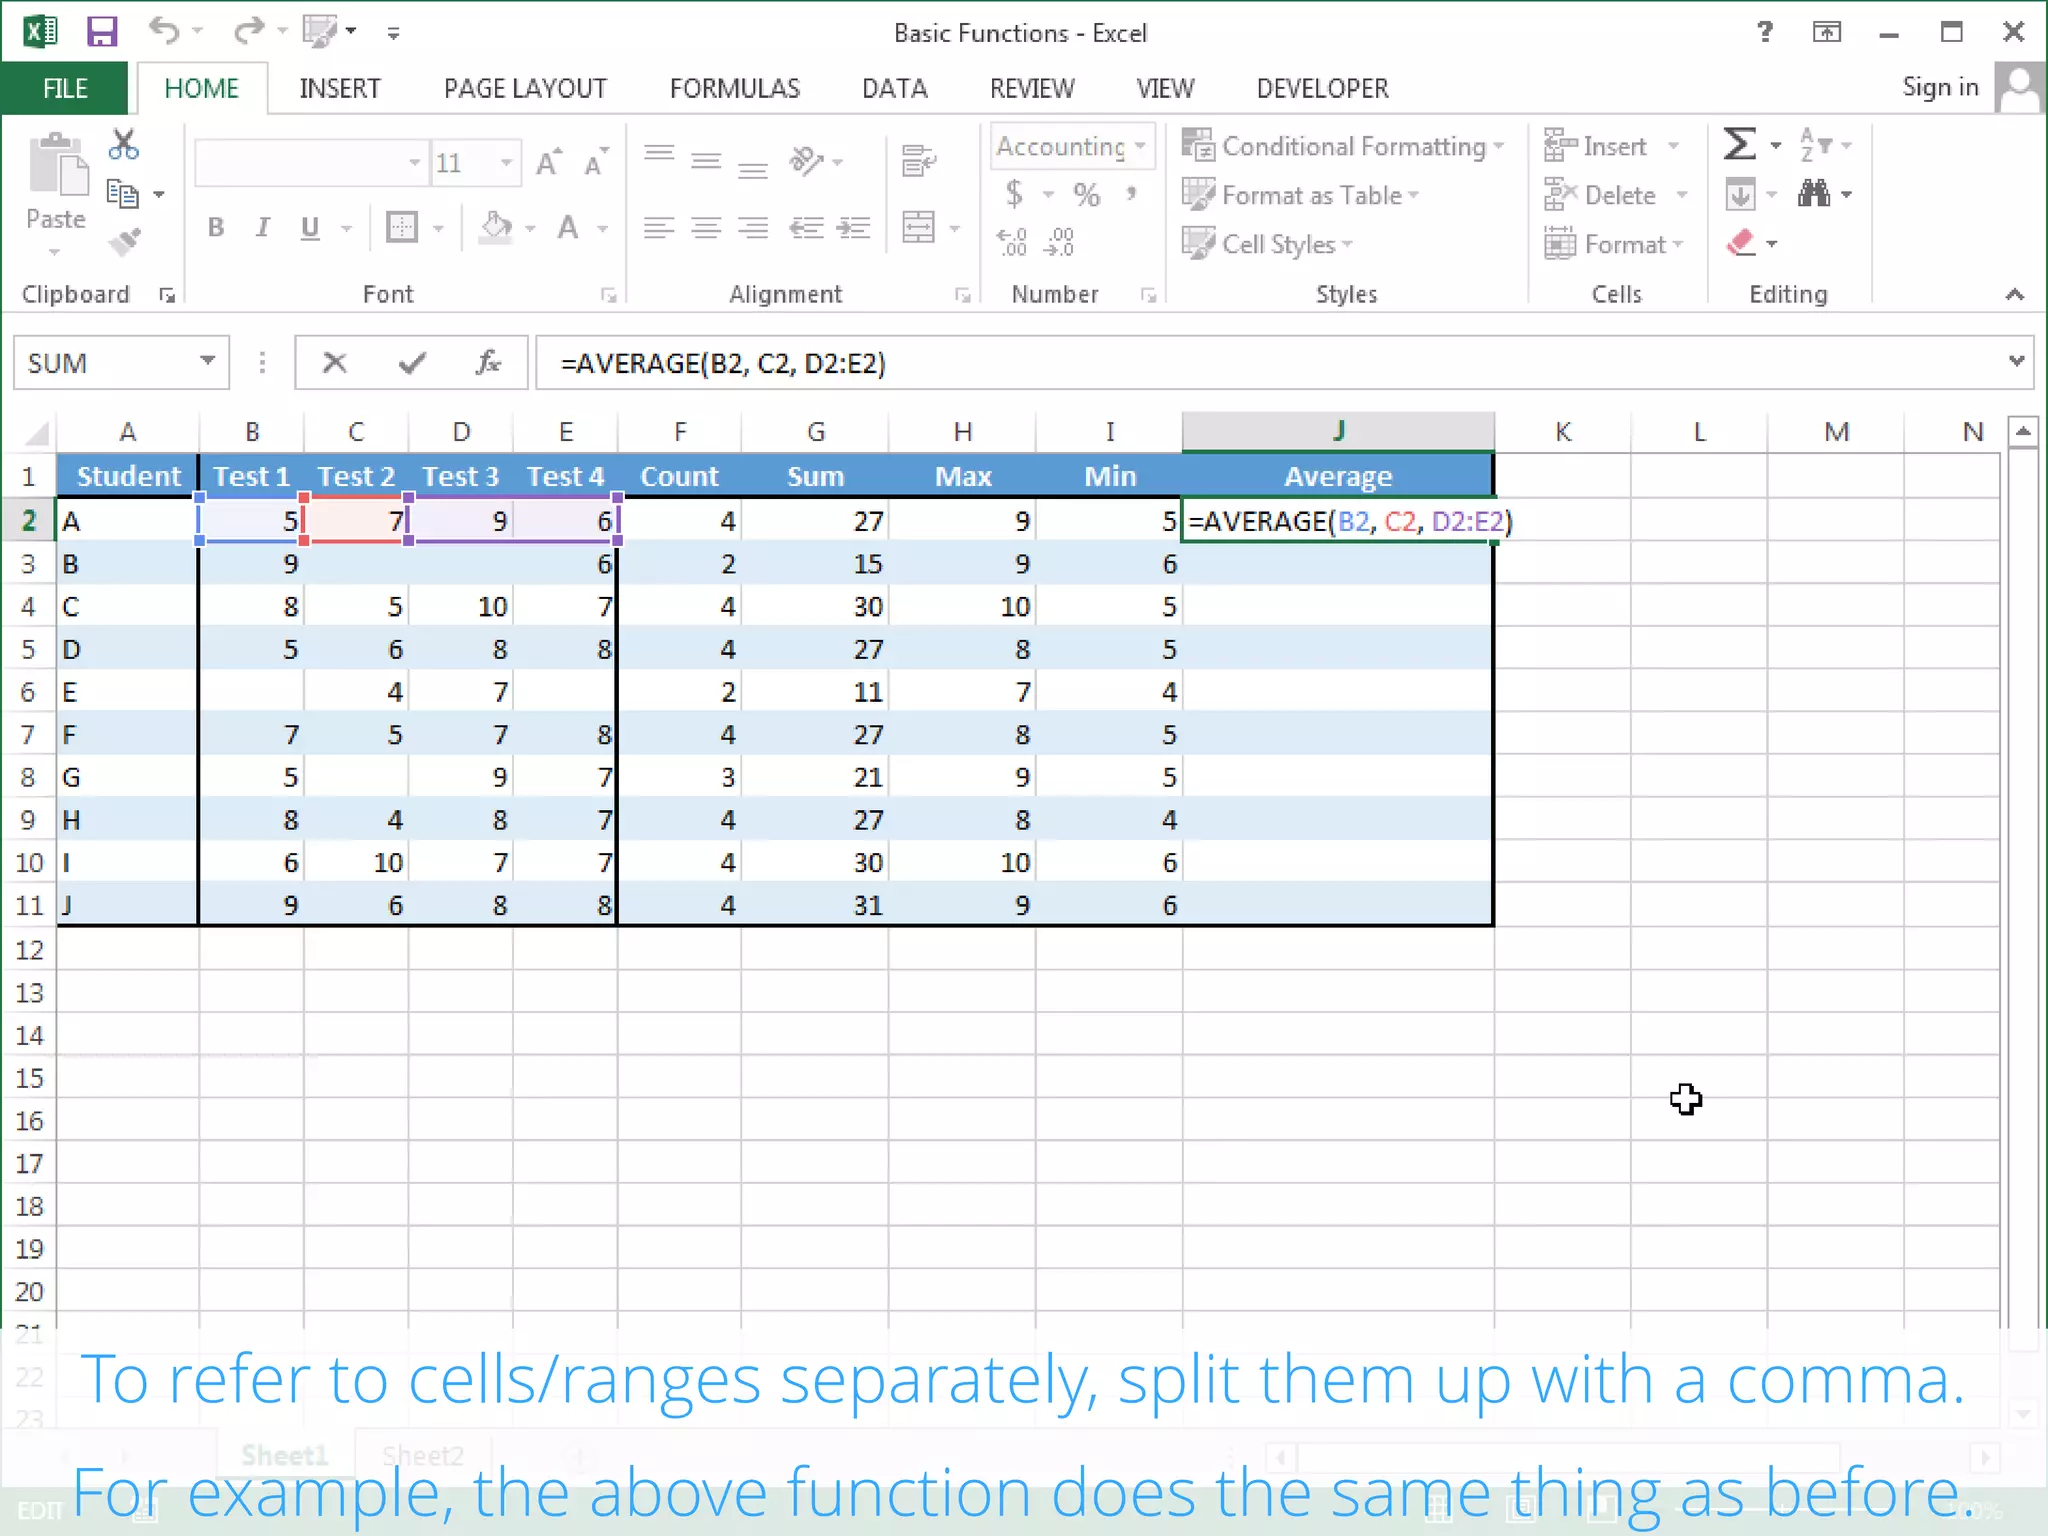Cancel formula entry with the X icon
Viewport: 2048px width, 1536px height.
pos(335,363)
